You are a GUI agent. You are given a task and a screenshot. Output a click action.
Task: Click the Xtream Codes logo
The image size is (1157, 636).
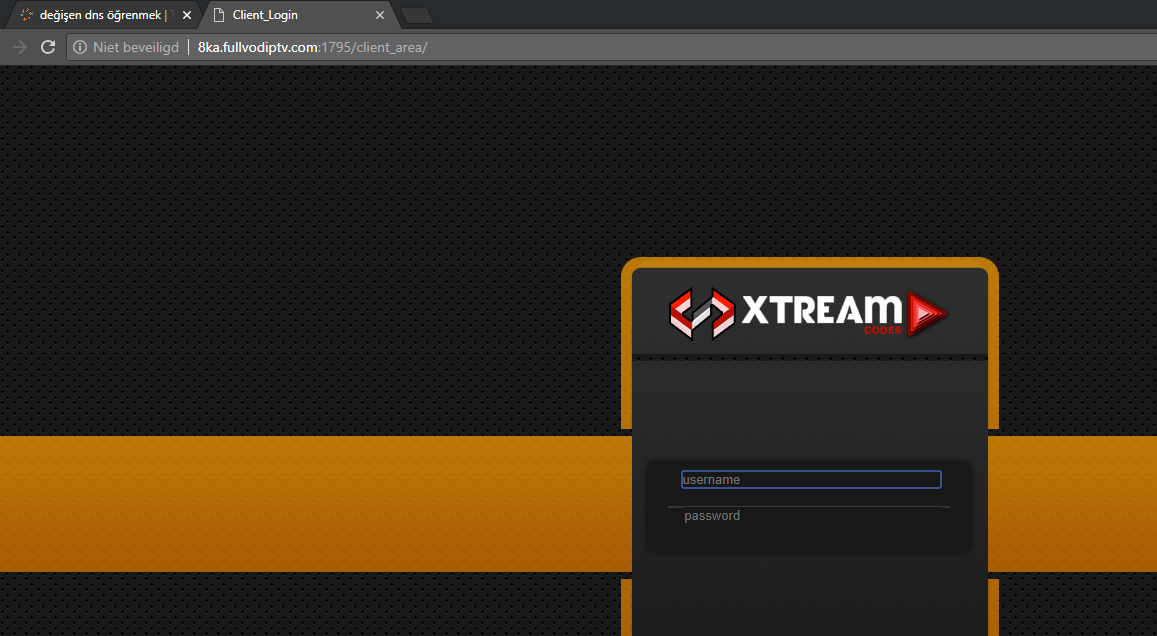click(809, 313)
